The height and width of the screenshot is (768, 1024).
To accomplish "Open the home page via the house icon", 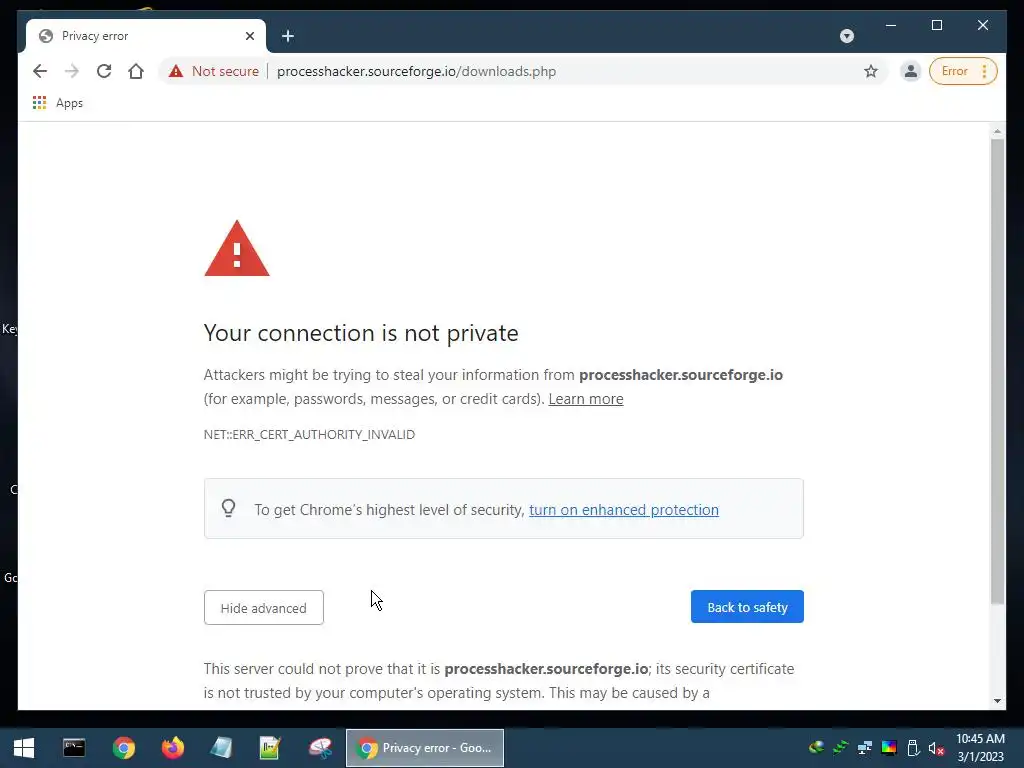I will (x=136, y=71).
